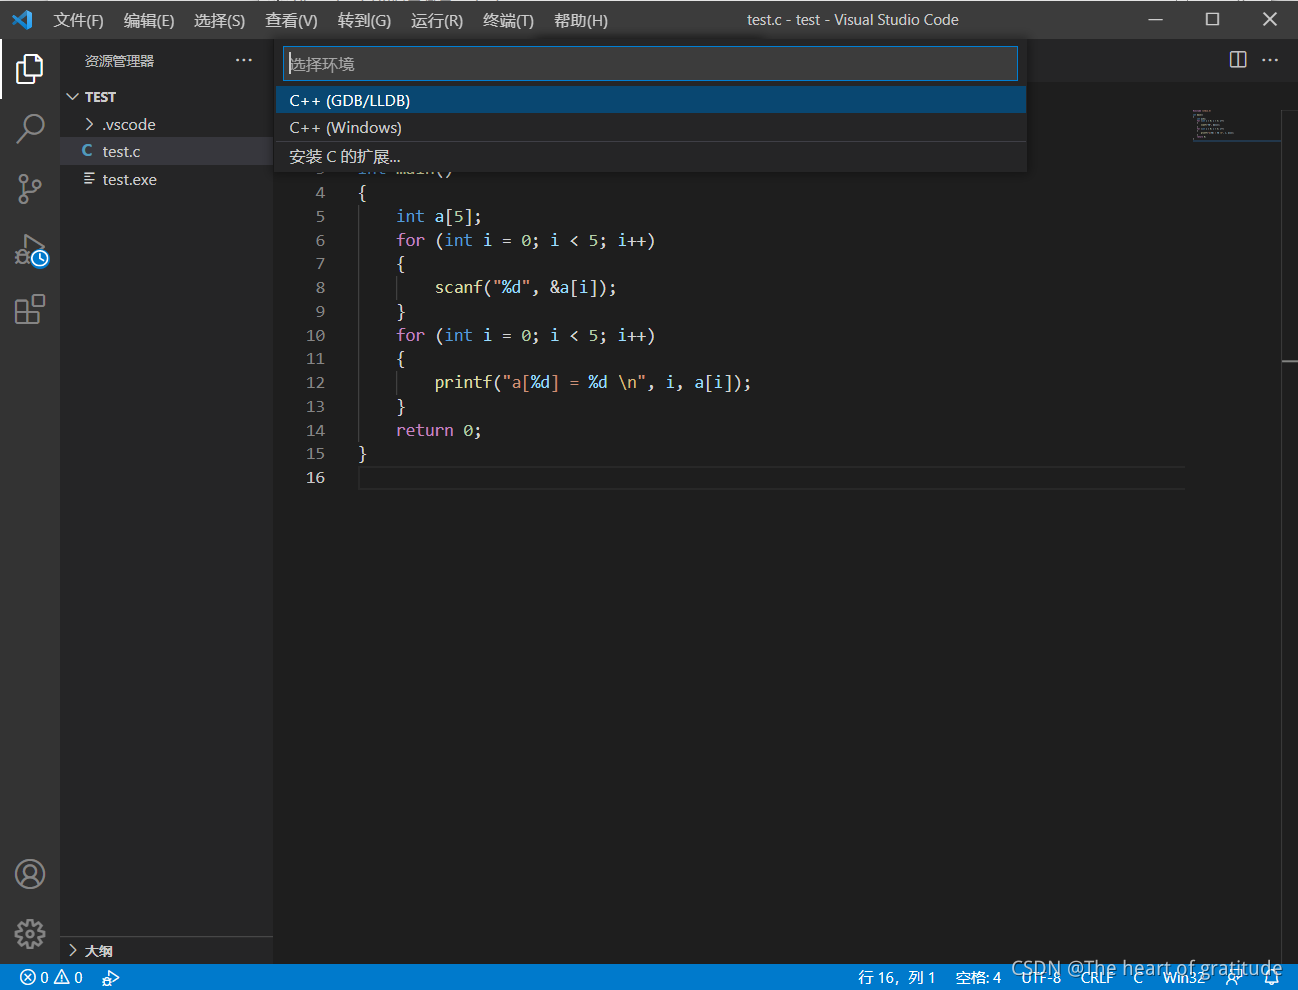
Task: Split the editor to the right
Action: pos(1238,60)
